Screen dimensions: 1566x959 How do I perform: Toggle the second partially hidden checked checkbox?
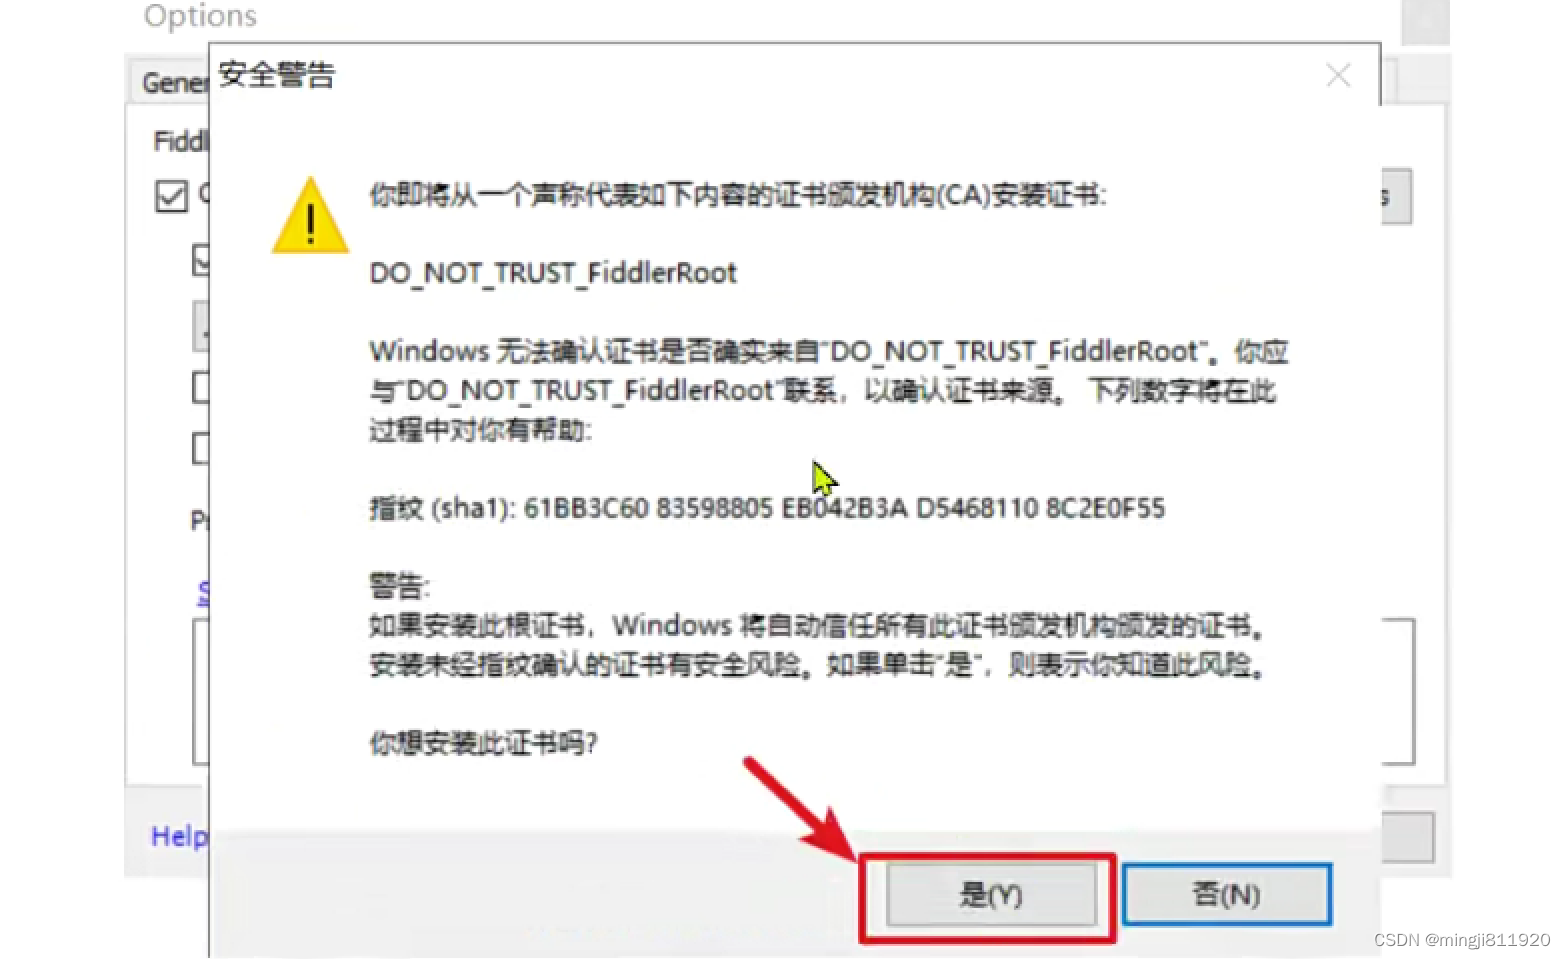(201, 259)
